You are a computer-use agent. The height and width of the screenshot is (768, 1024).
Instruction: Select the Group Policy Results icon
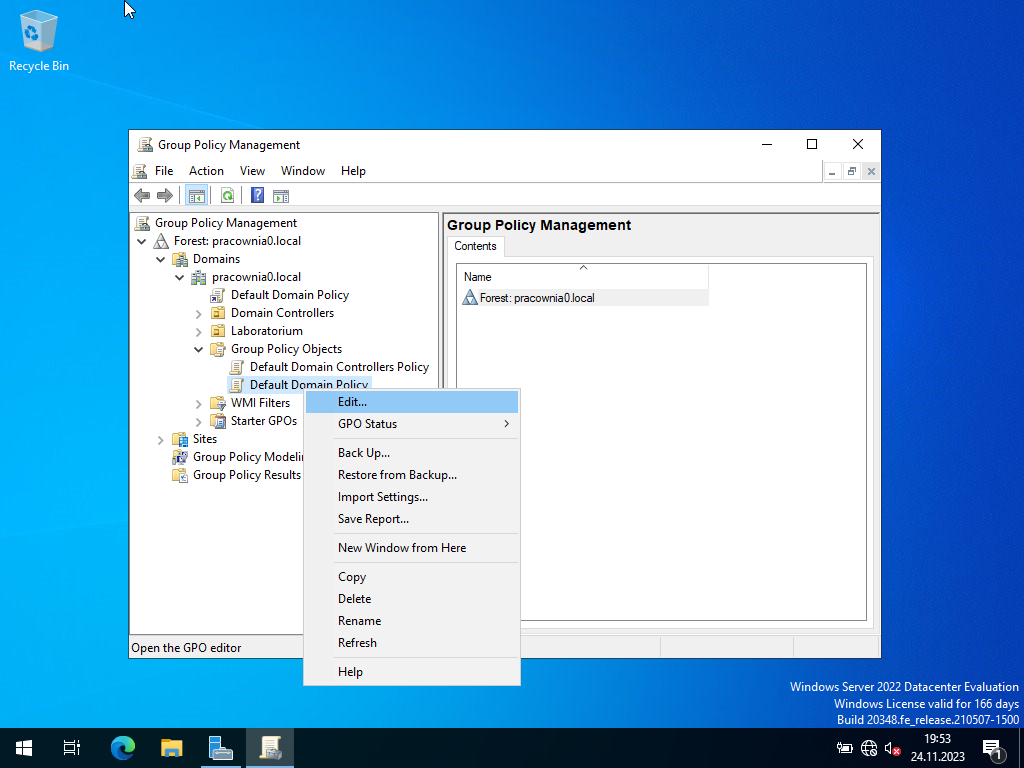point(180,475)
